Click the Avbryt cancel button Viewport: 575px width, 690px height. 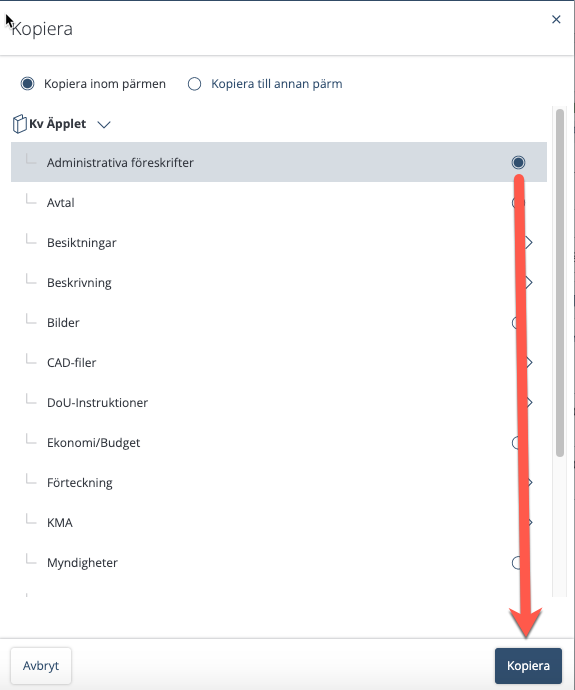[x=41, y=666]
